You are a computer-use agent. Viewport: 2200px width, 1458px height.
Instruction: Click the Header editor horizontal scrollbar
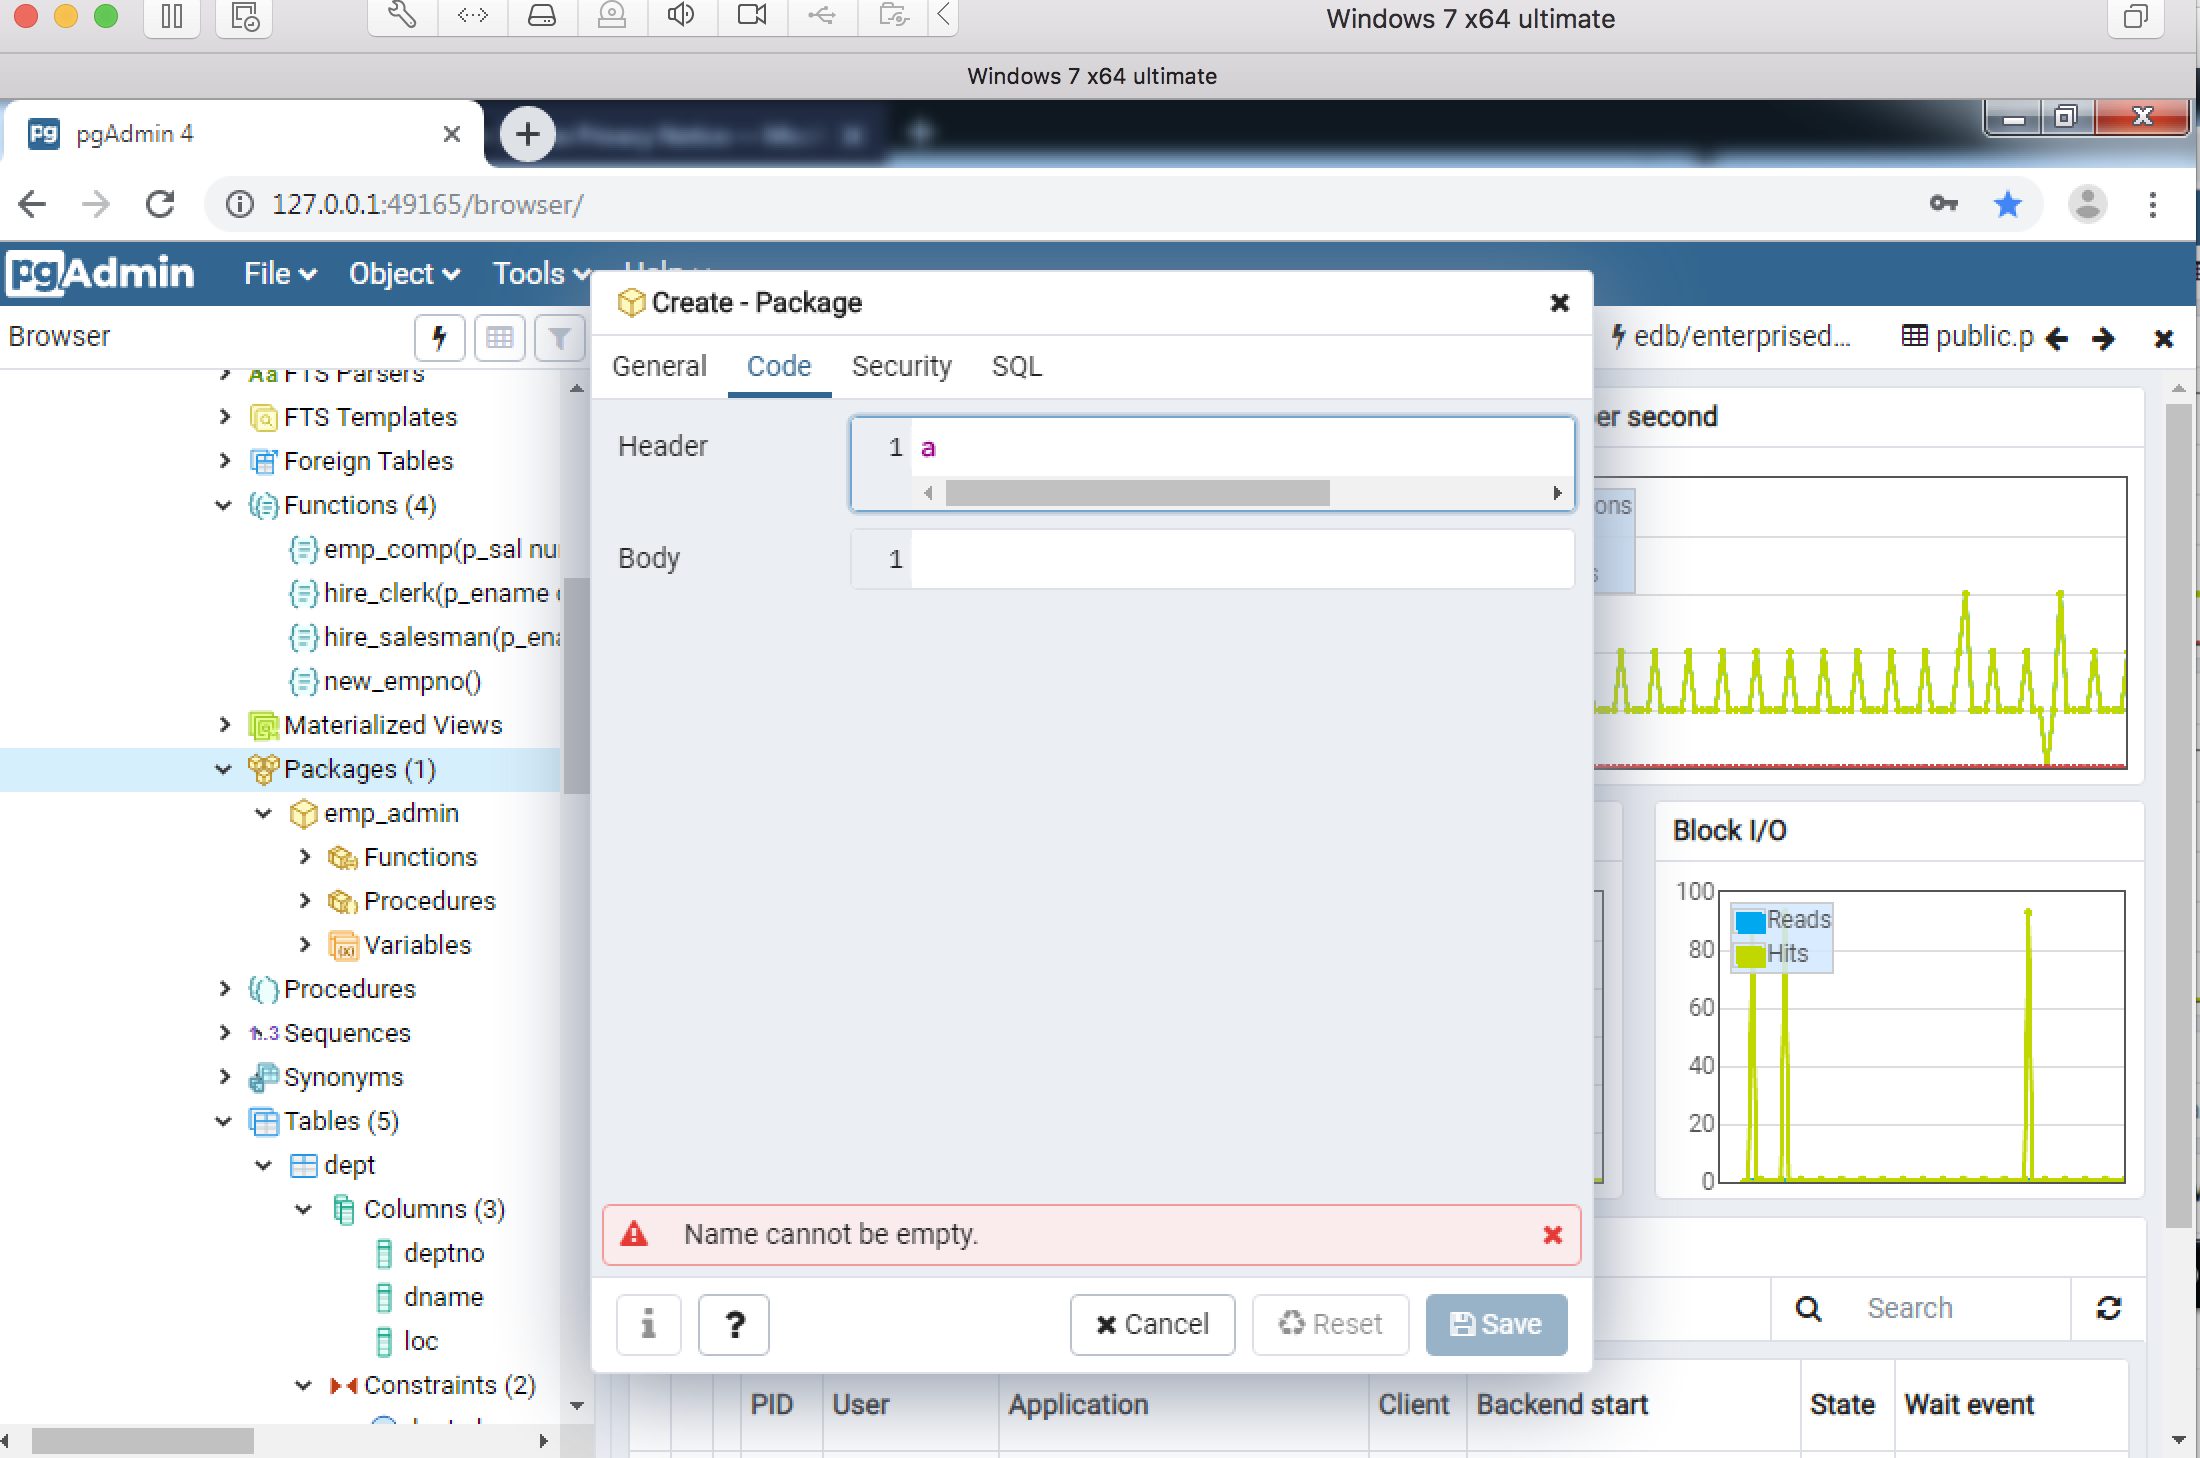(1137, 493)
